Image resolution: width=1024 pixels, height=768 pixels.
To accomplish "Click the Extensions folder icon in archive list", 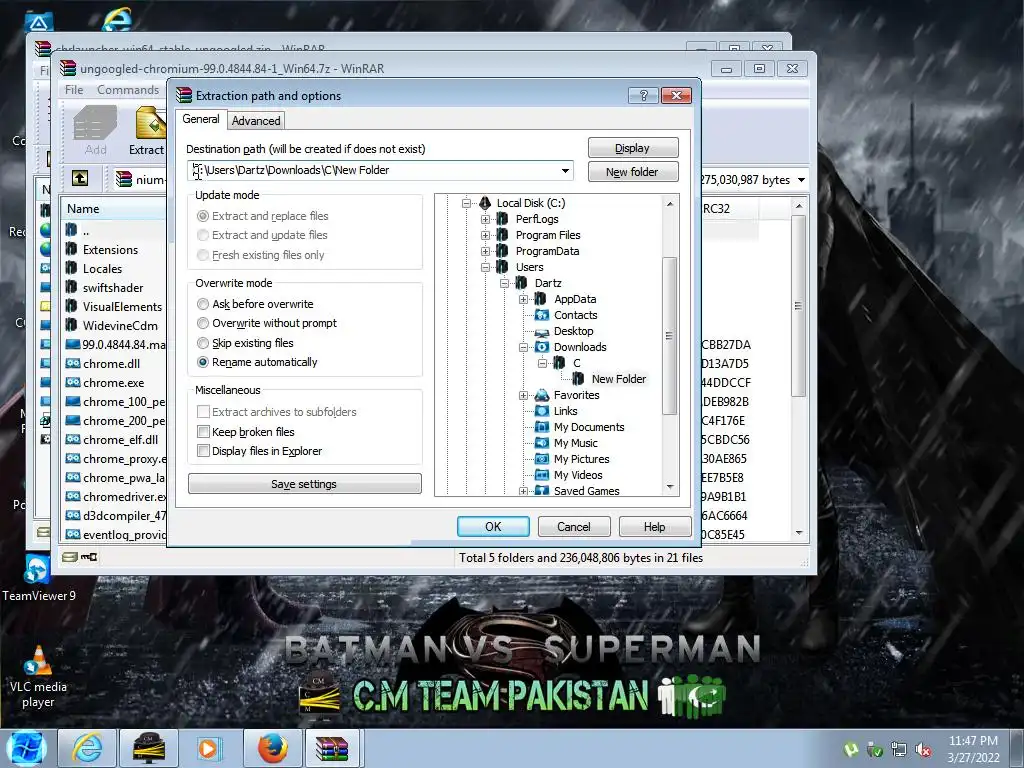I will pyautogui.click(x=72, y=249).
